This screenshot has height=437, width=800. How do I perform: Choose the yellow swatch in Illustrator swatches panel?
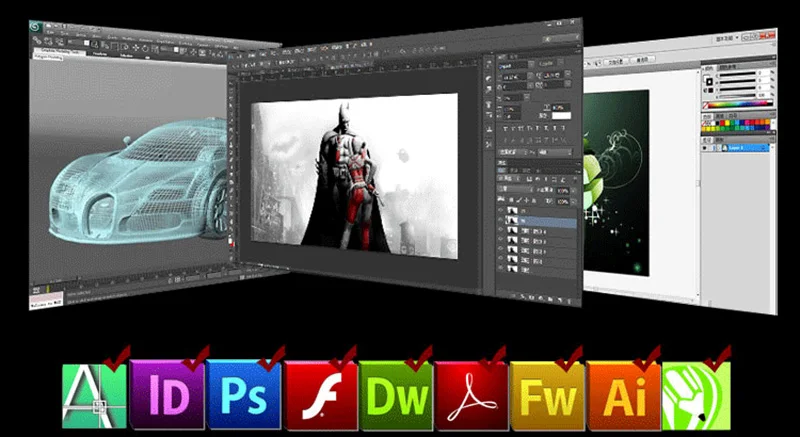point(727,123)
